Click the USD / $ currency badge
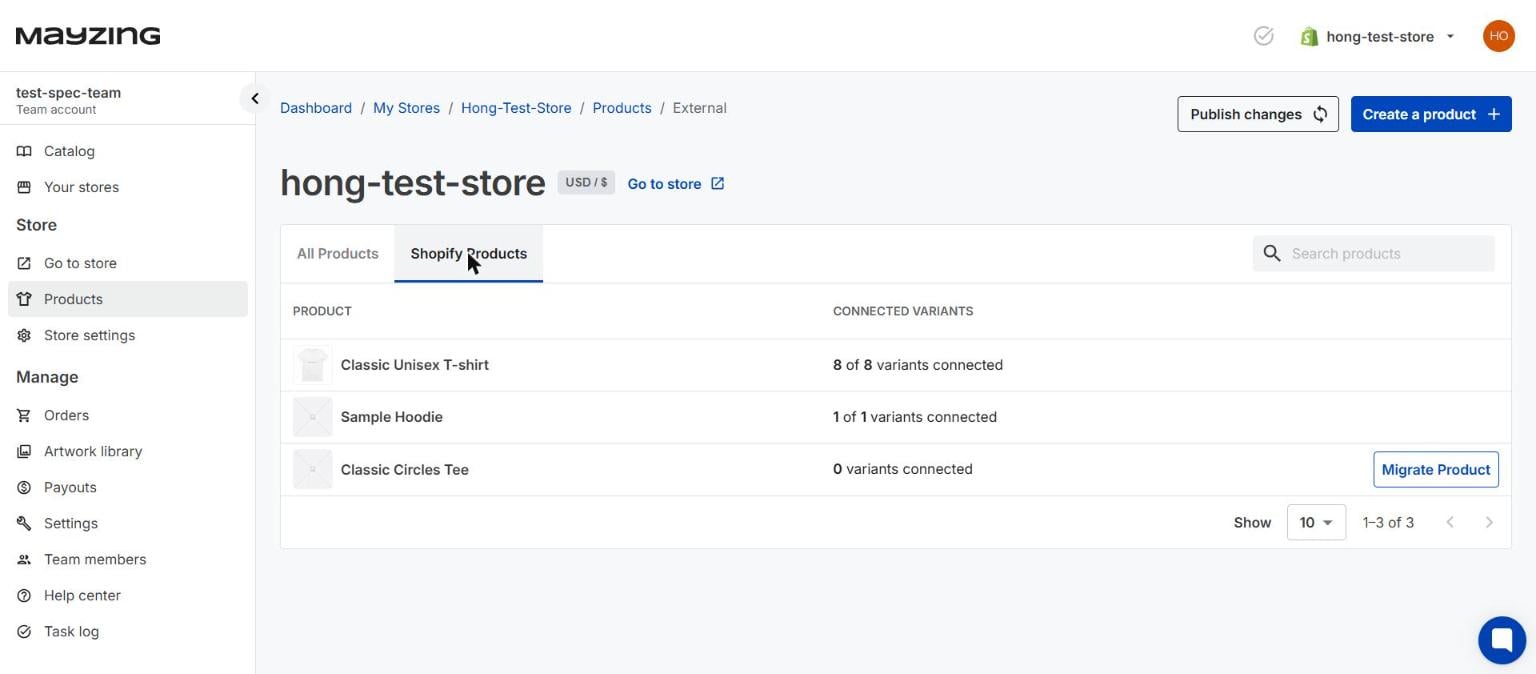 tap(586, 183)
